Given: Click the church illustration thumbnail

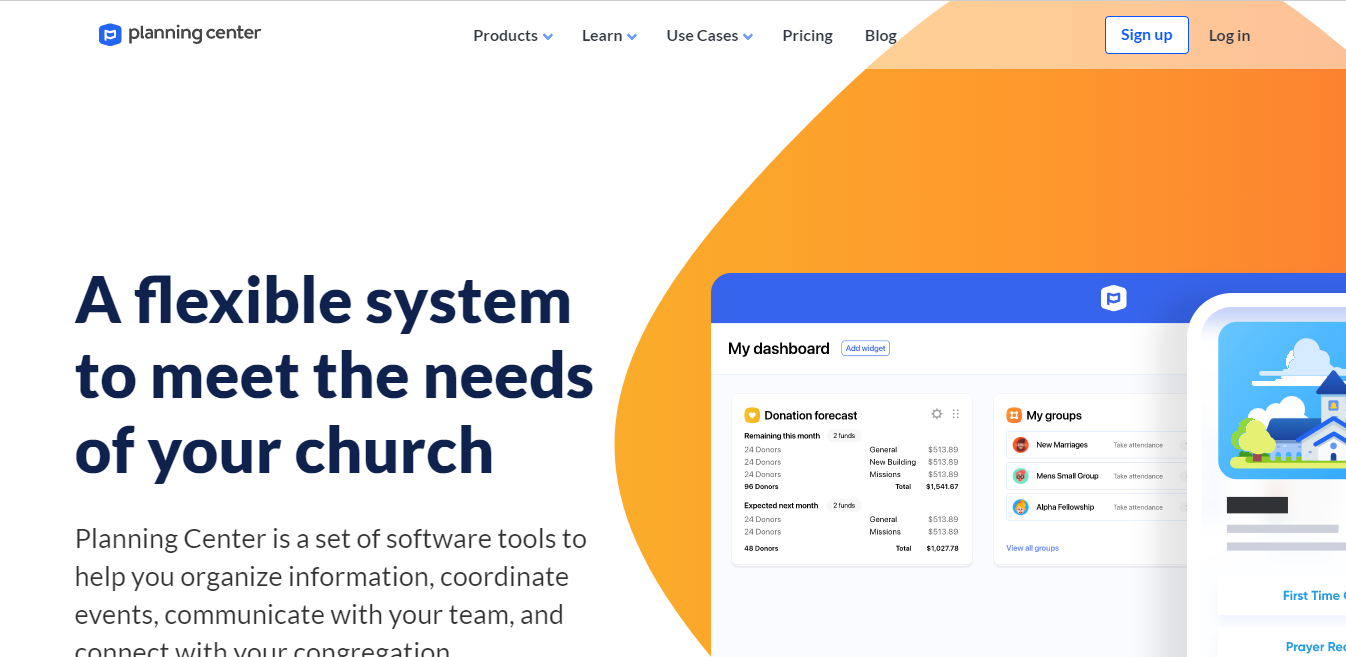Looking at the screenshot, I should pos(1282,400).
